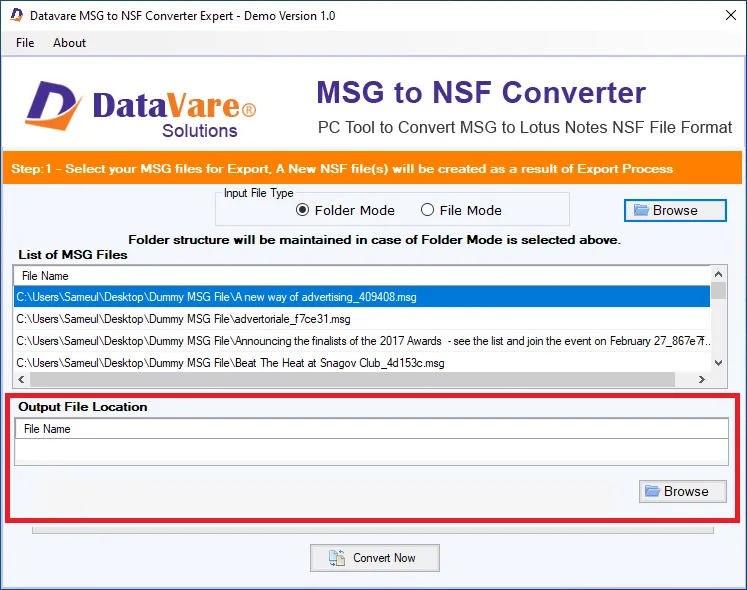Start conversion with Convert Now
747x590 pixels.
pyautogui.click(x=374, y=558)
